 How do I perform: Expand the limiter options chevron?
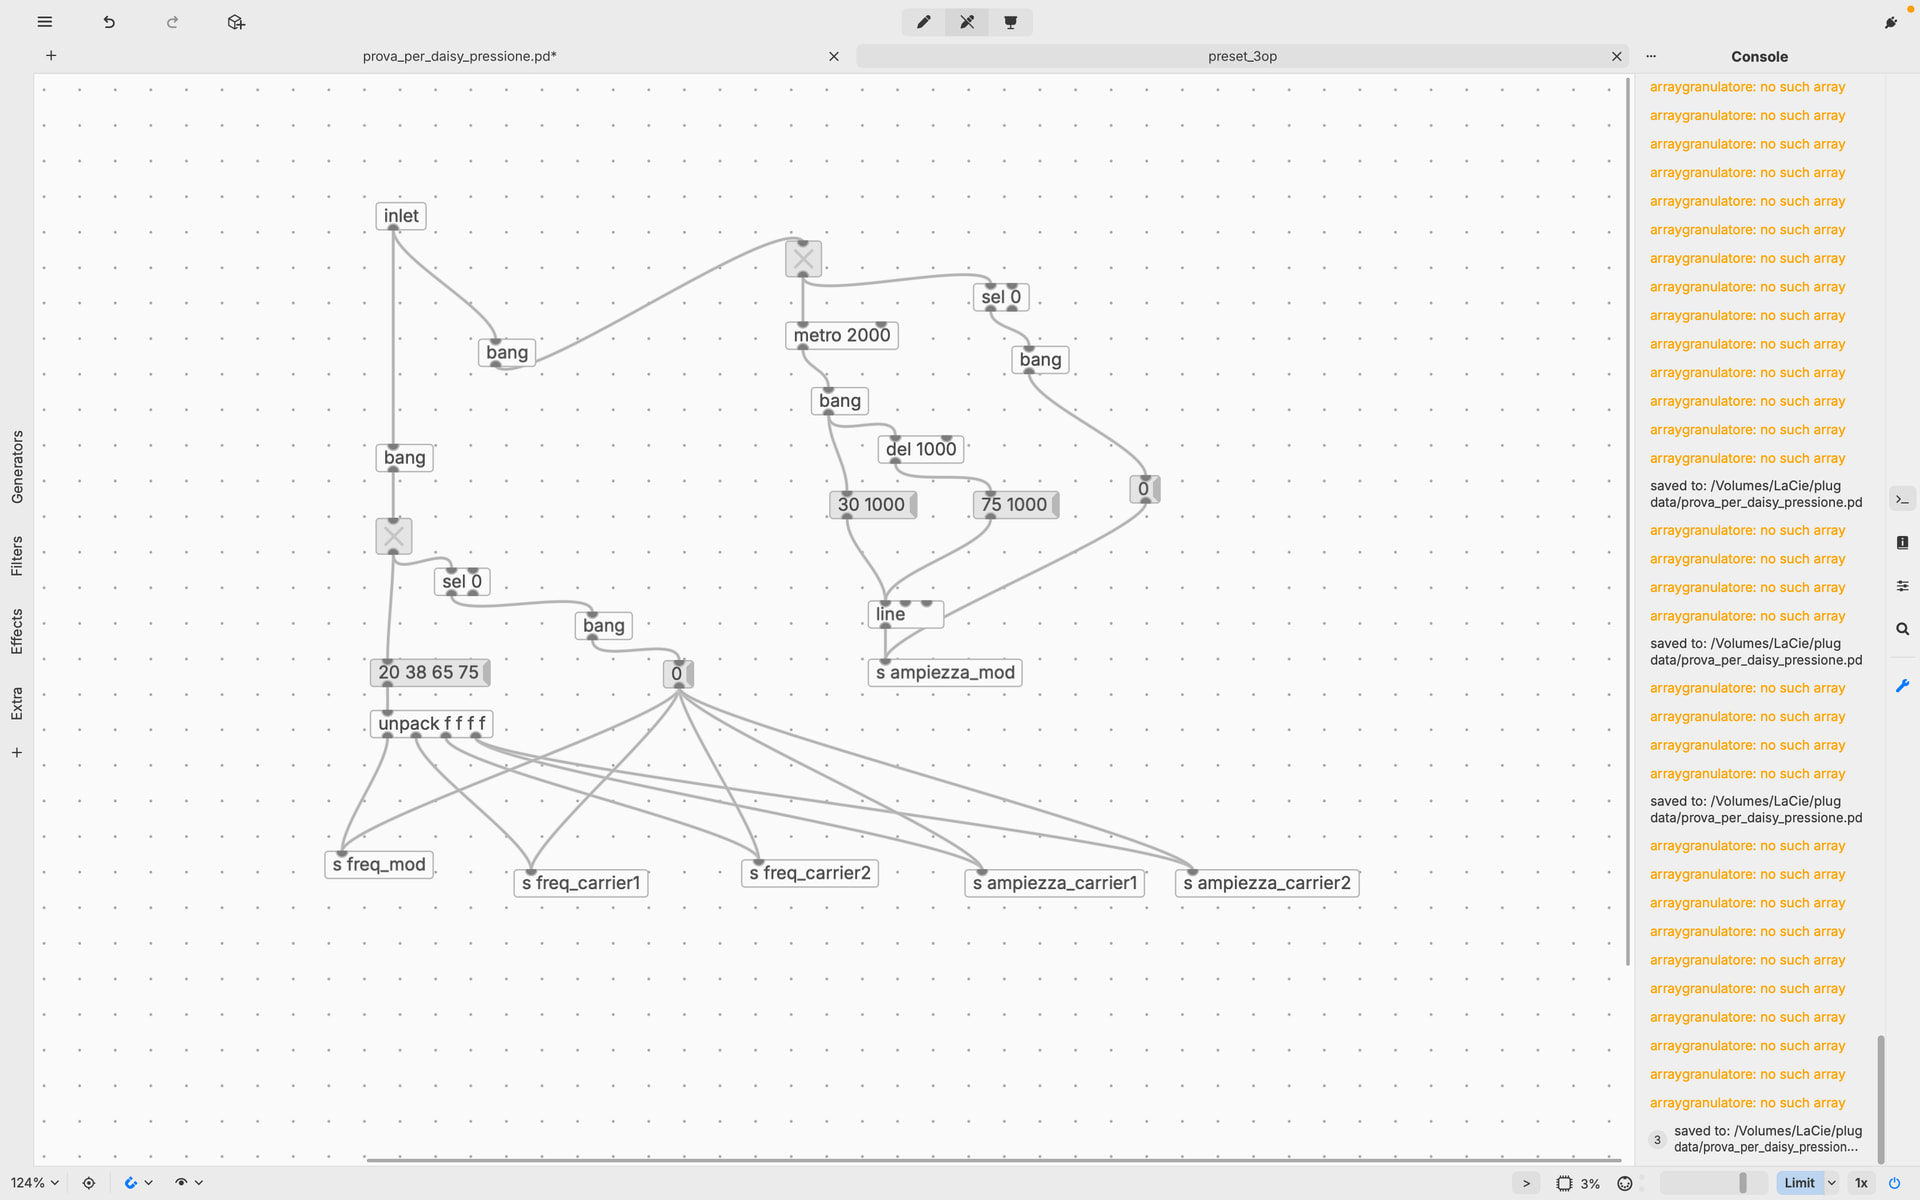(1832, 1183)
